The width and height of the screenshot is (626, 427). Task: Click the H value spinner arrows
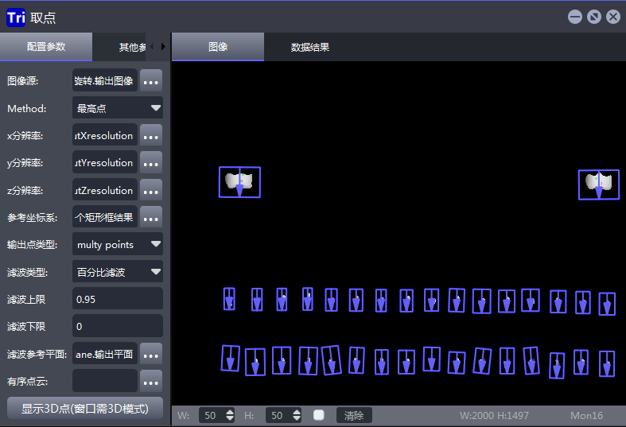point(298,415)
